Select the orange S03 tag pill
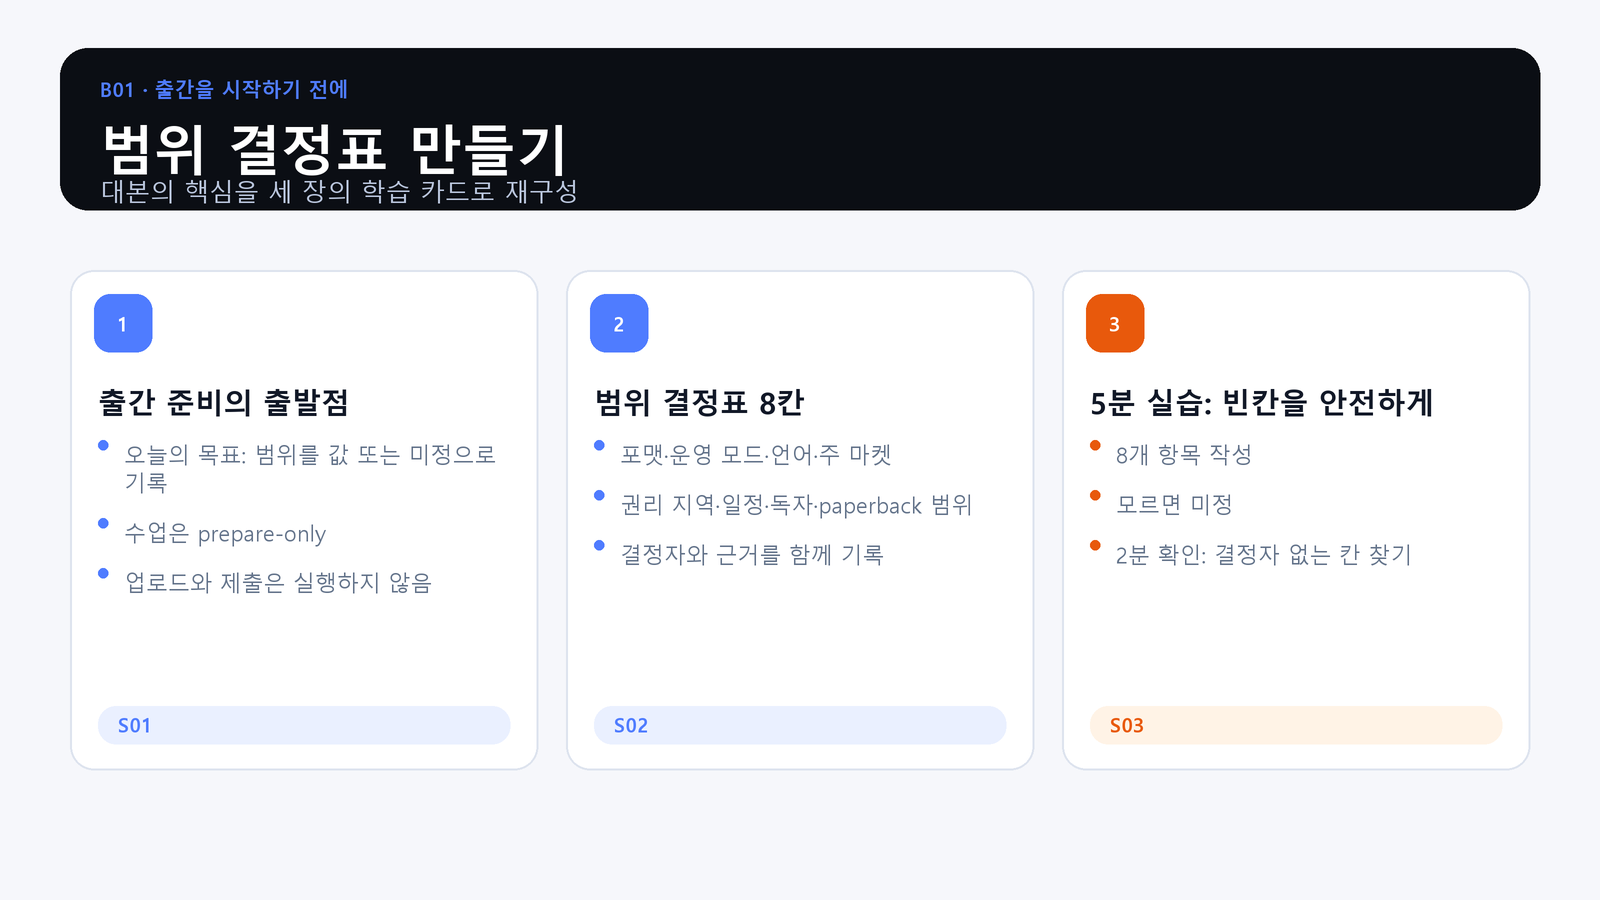Image resolution: width=1600 pixels, height=900 pixels. pyautogui.click(x=1296, y=725)
